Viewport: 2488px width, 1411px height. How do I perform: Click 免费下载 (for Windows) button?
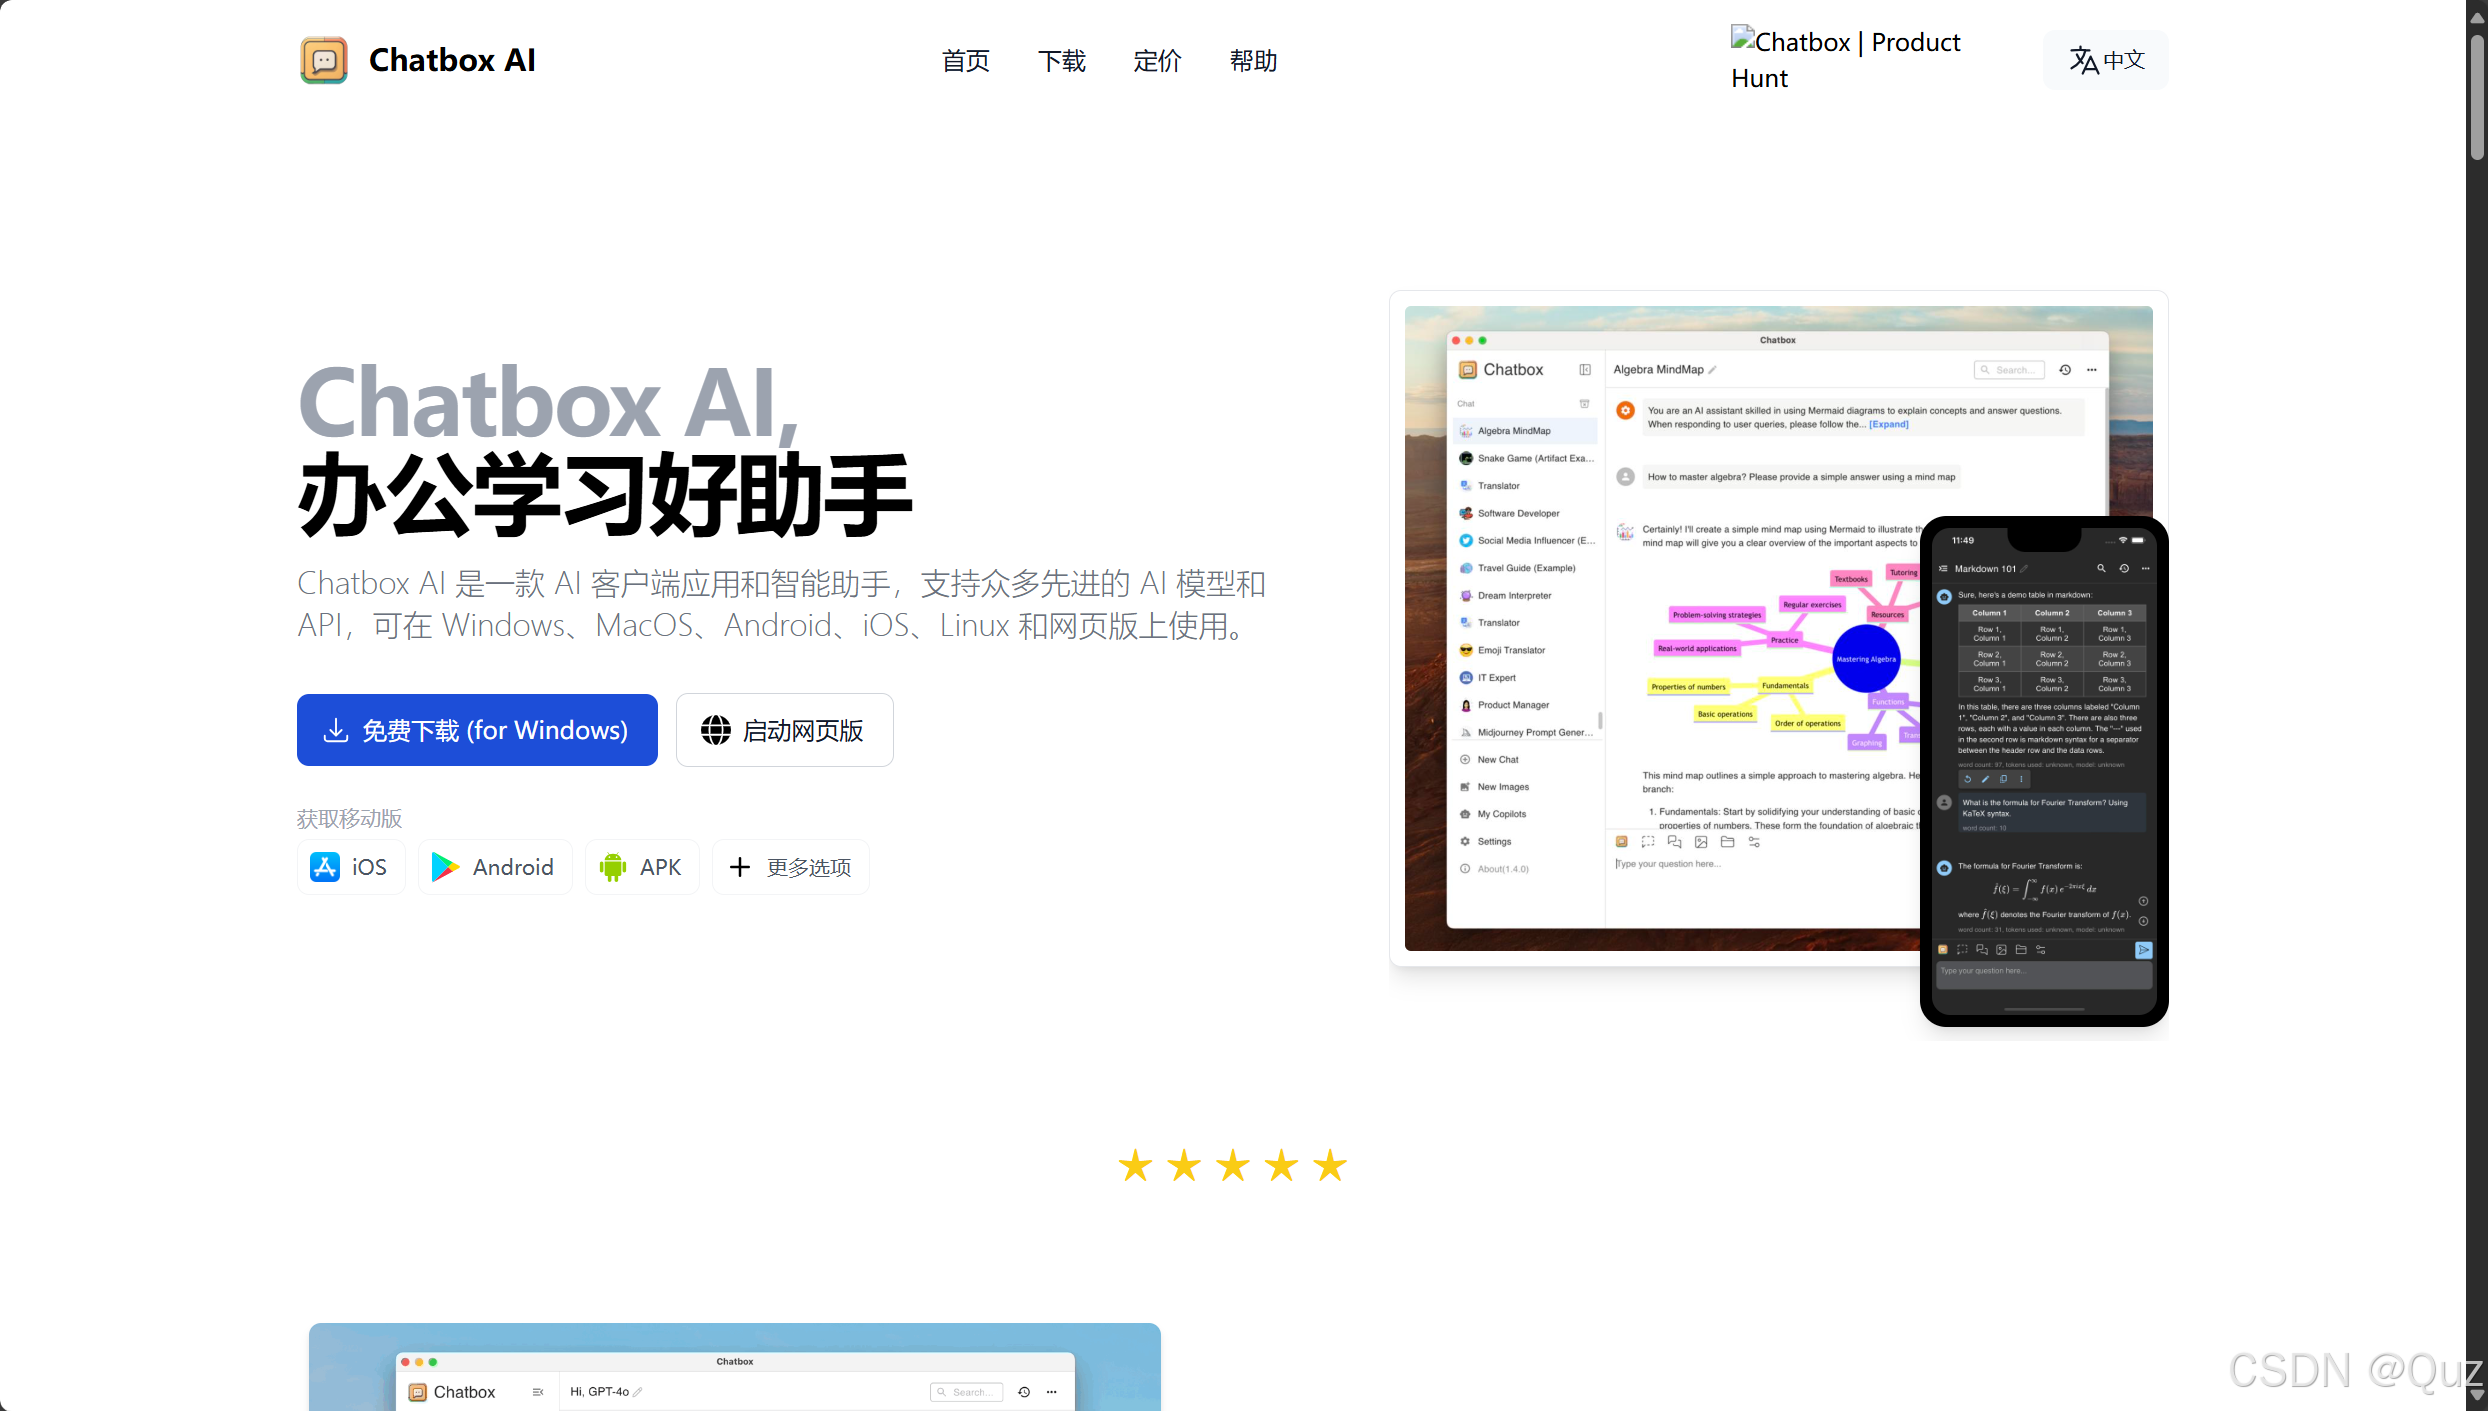(495, 730)
